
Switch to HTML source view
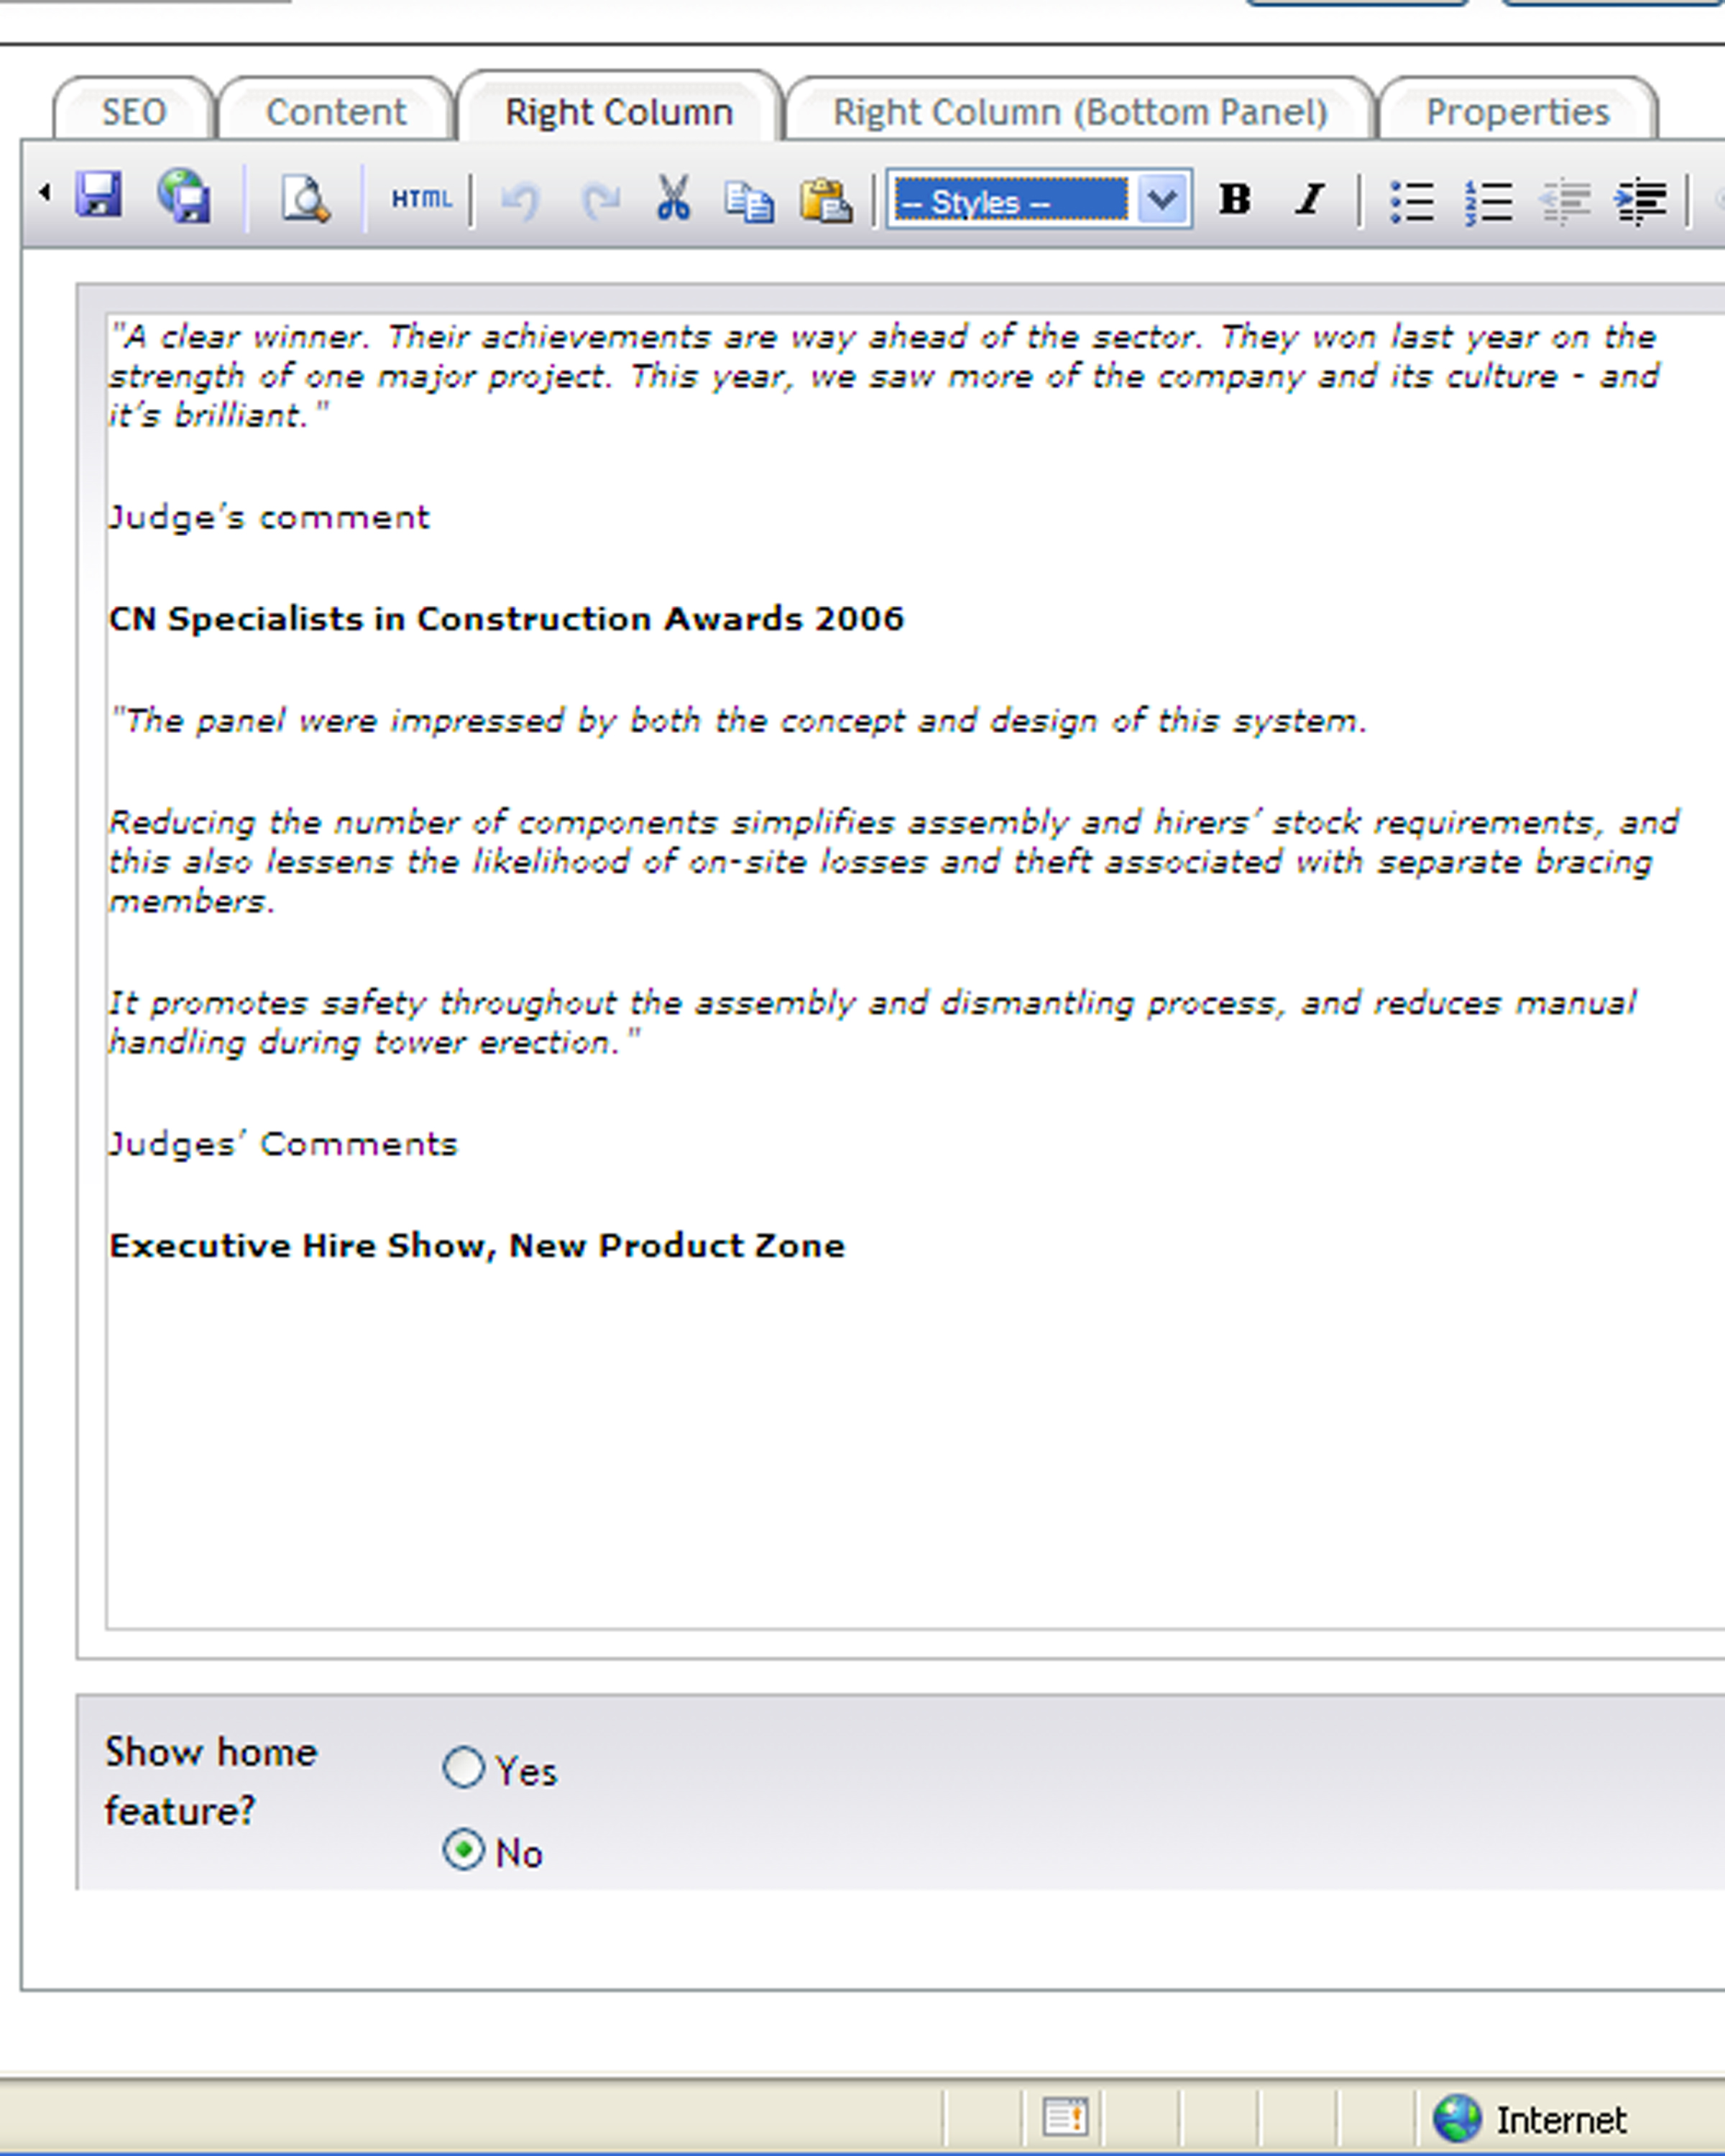click(421, 199)
